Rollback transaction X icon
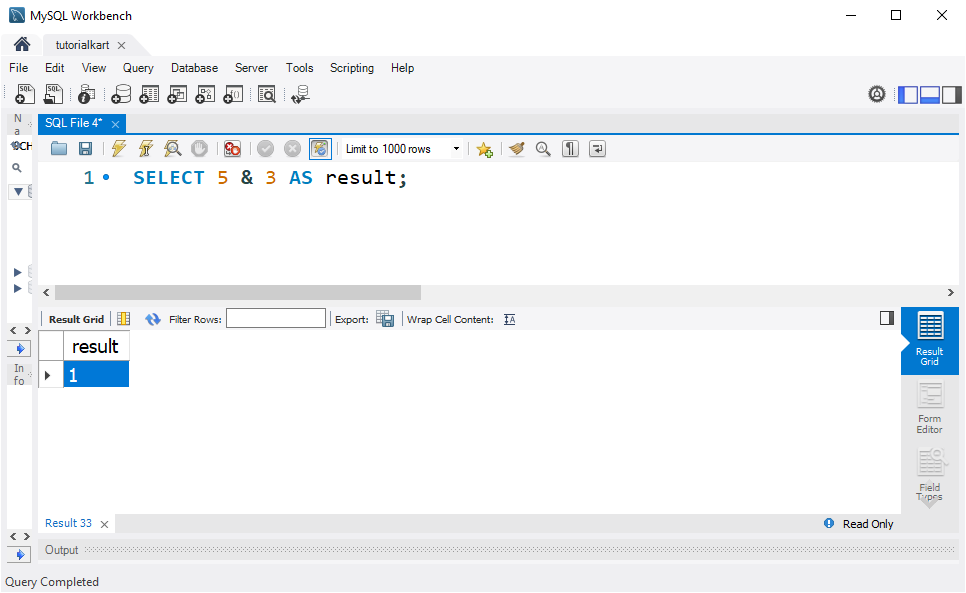This screenshot has height=593, width=966. pos(292,148)
